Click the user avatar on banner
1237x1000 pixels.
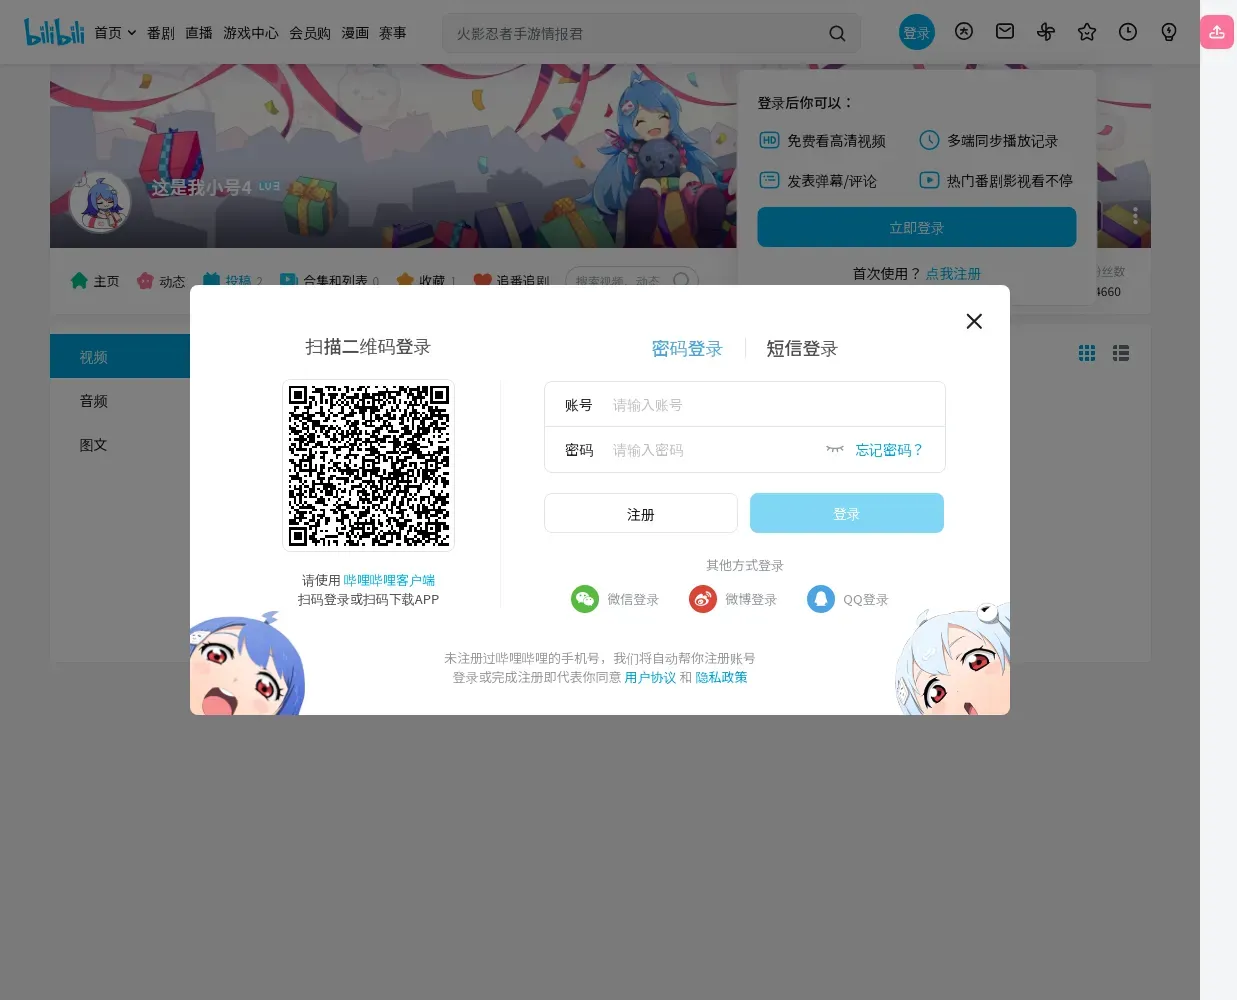[100, 202]
